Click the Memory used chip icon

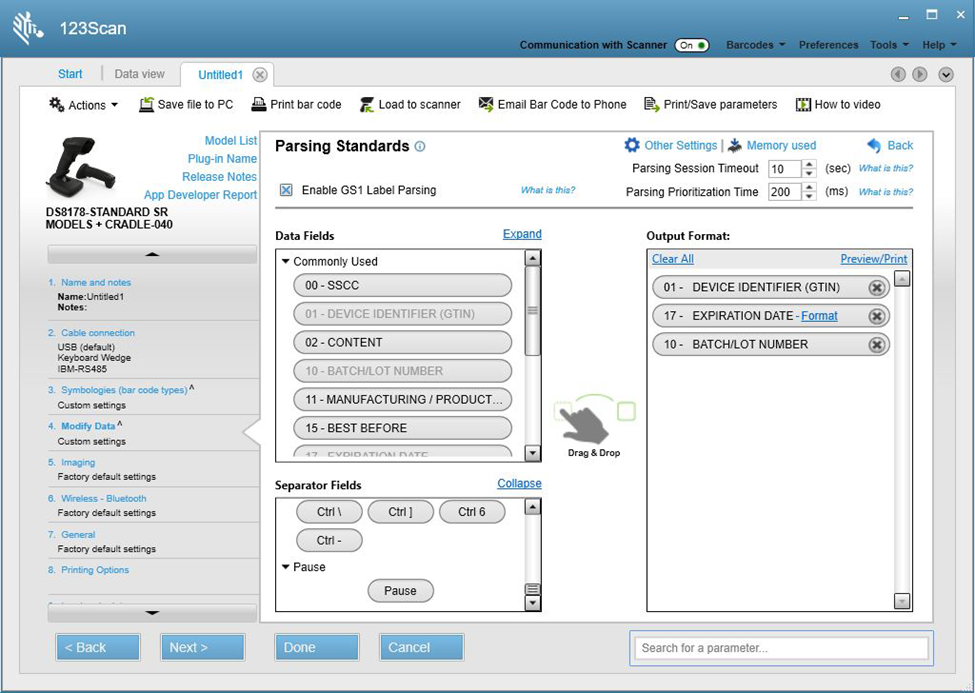(x=735, y=146)
